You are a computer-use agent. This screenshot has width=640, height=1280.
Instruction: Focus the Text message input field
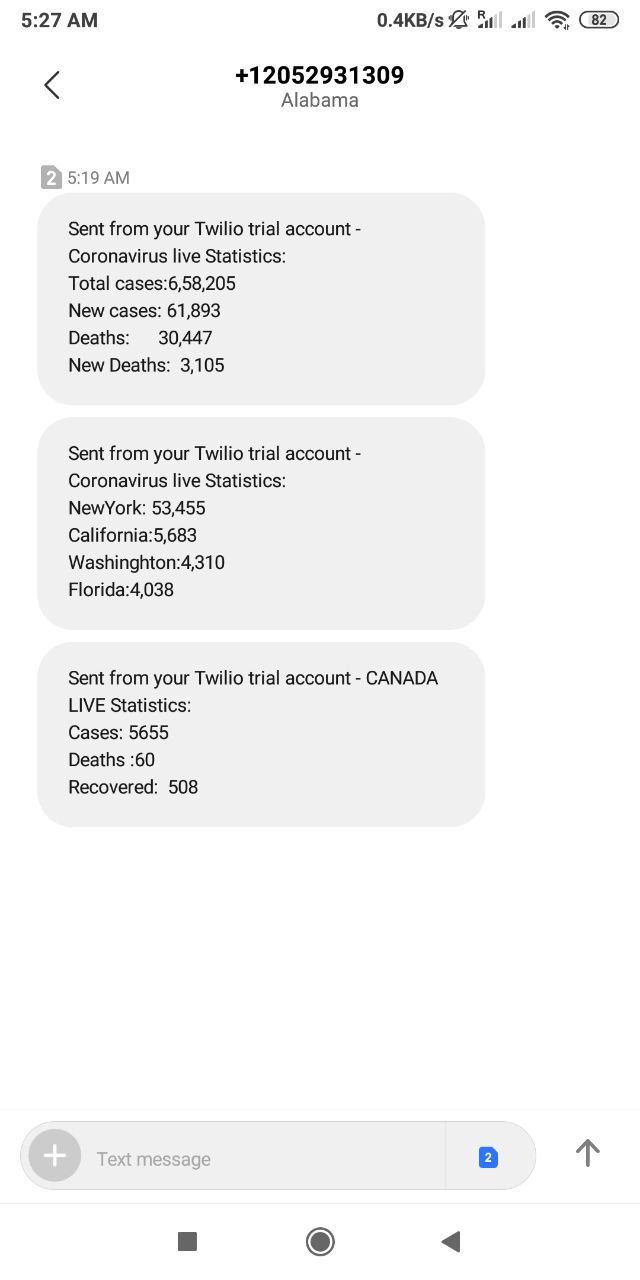[x=260, y=1159]
